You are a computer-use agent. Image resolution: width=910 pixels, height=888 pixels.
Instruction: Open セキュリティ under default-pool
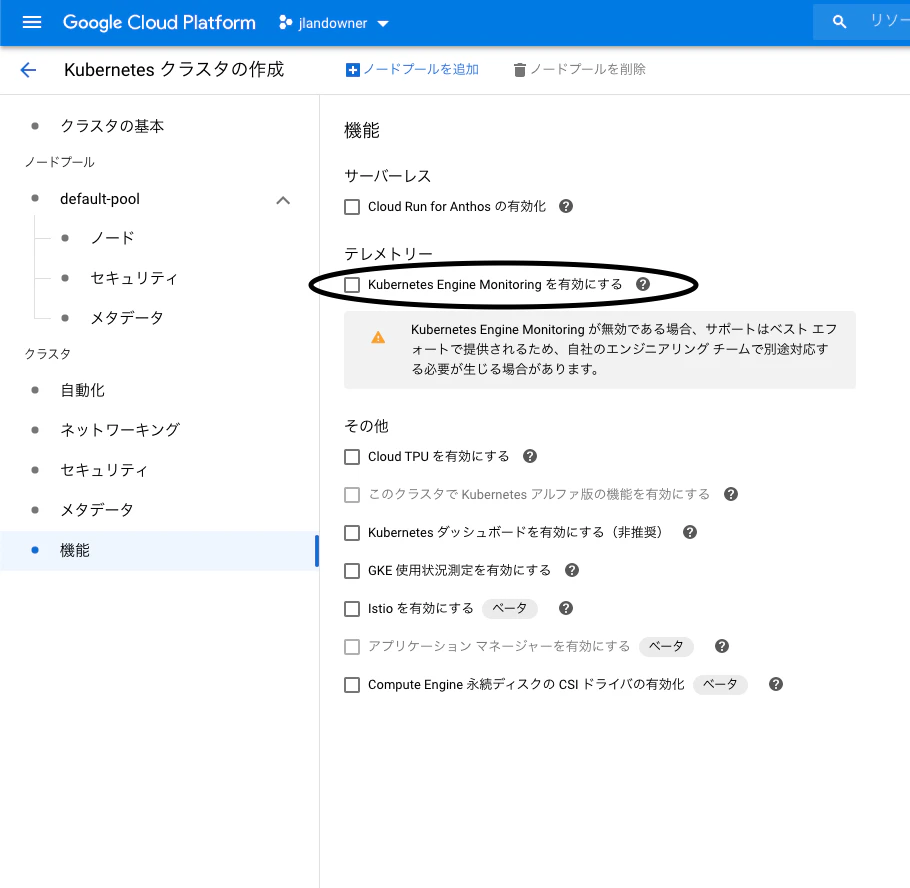[x=134, y=278]
